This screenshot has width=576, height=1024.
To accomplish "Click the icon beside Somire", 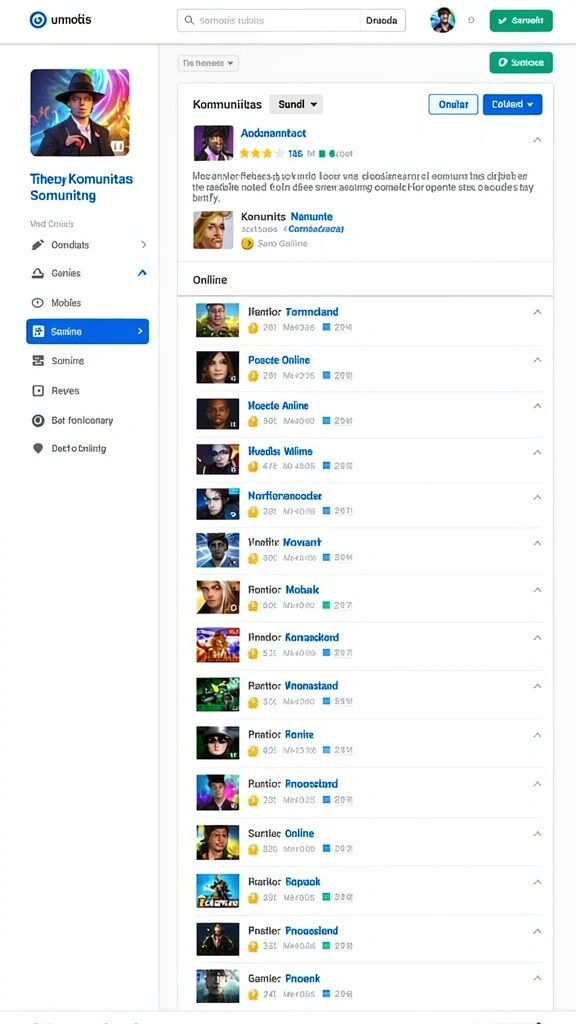I will click(38, 360).
